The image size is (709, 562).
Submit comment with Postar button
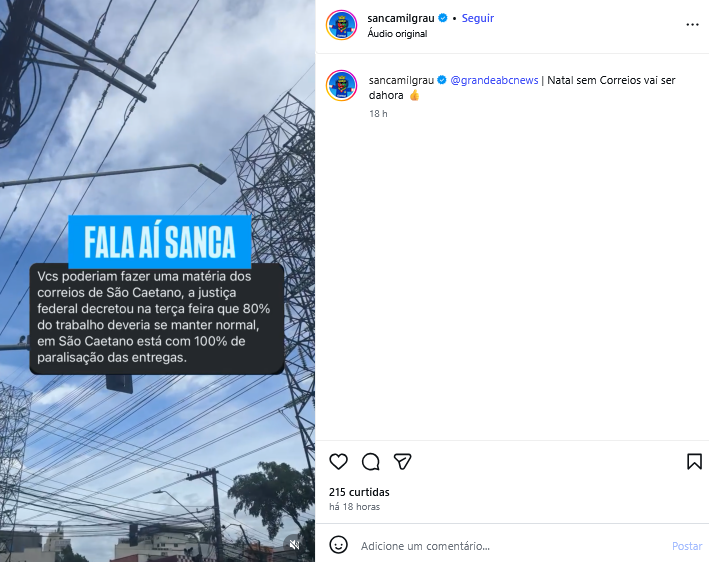[687, 546]
